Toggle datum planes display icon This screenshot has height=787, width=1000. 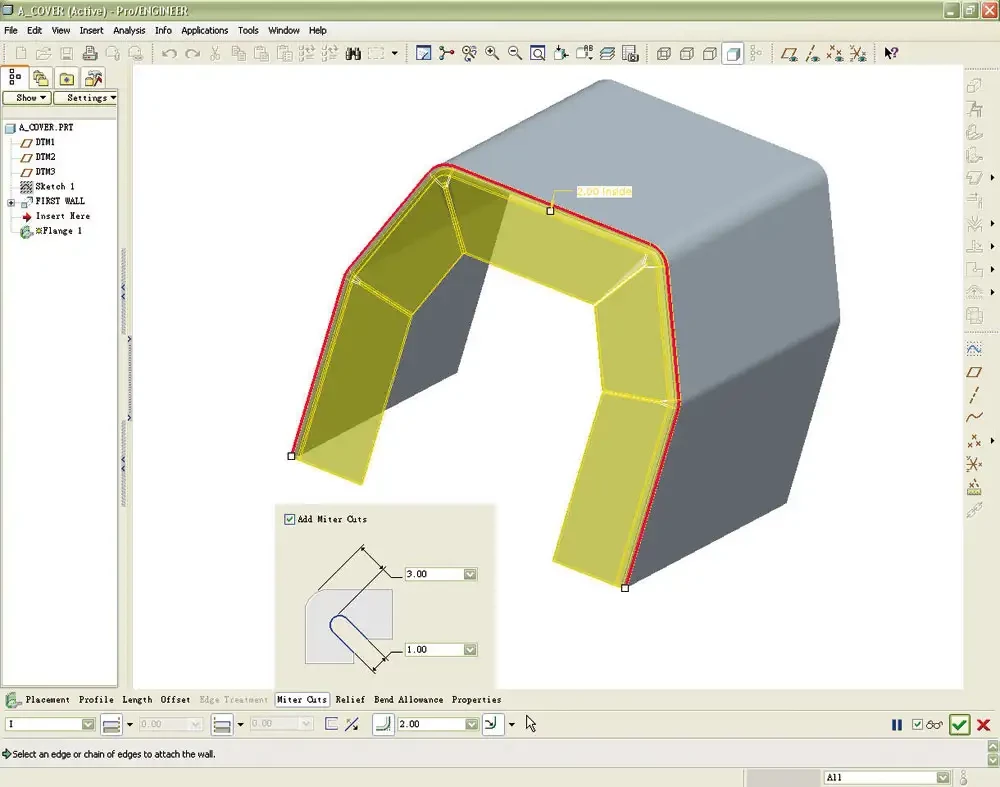(x=790, y=54)
